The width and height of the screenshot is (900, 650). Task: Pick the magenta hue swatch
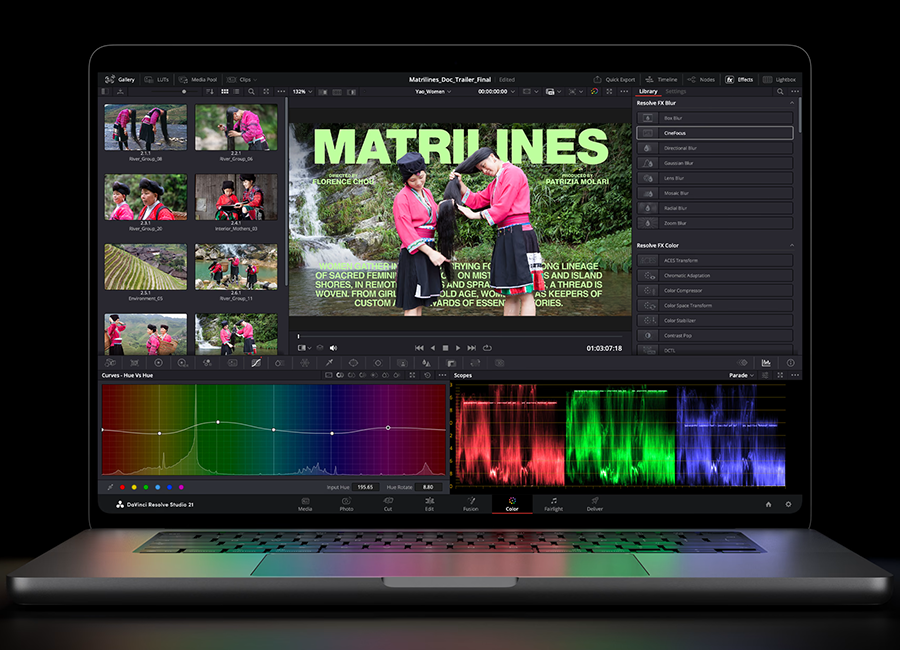point(181,487)
